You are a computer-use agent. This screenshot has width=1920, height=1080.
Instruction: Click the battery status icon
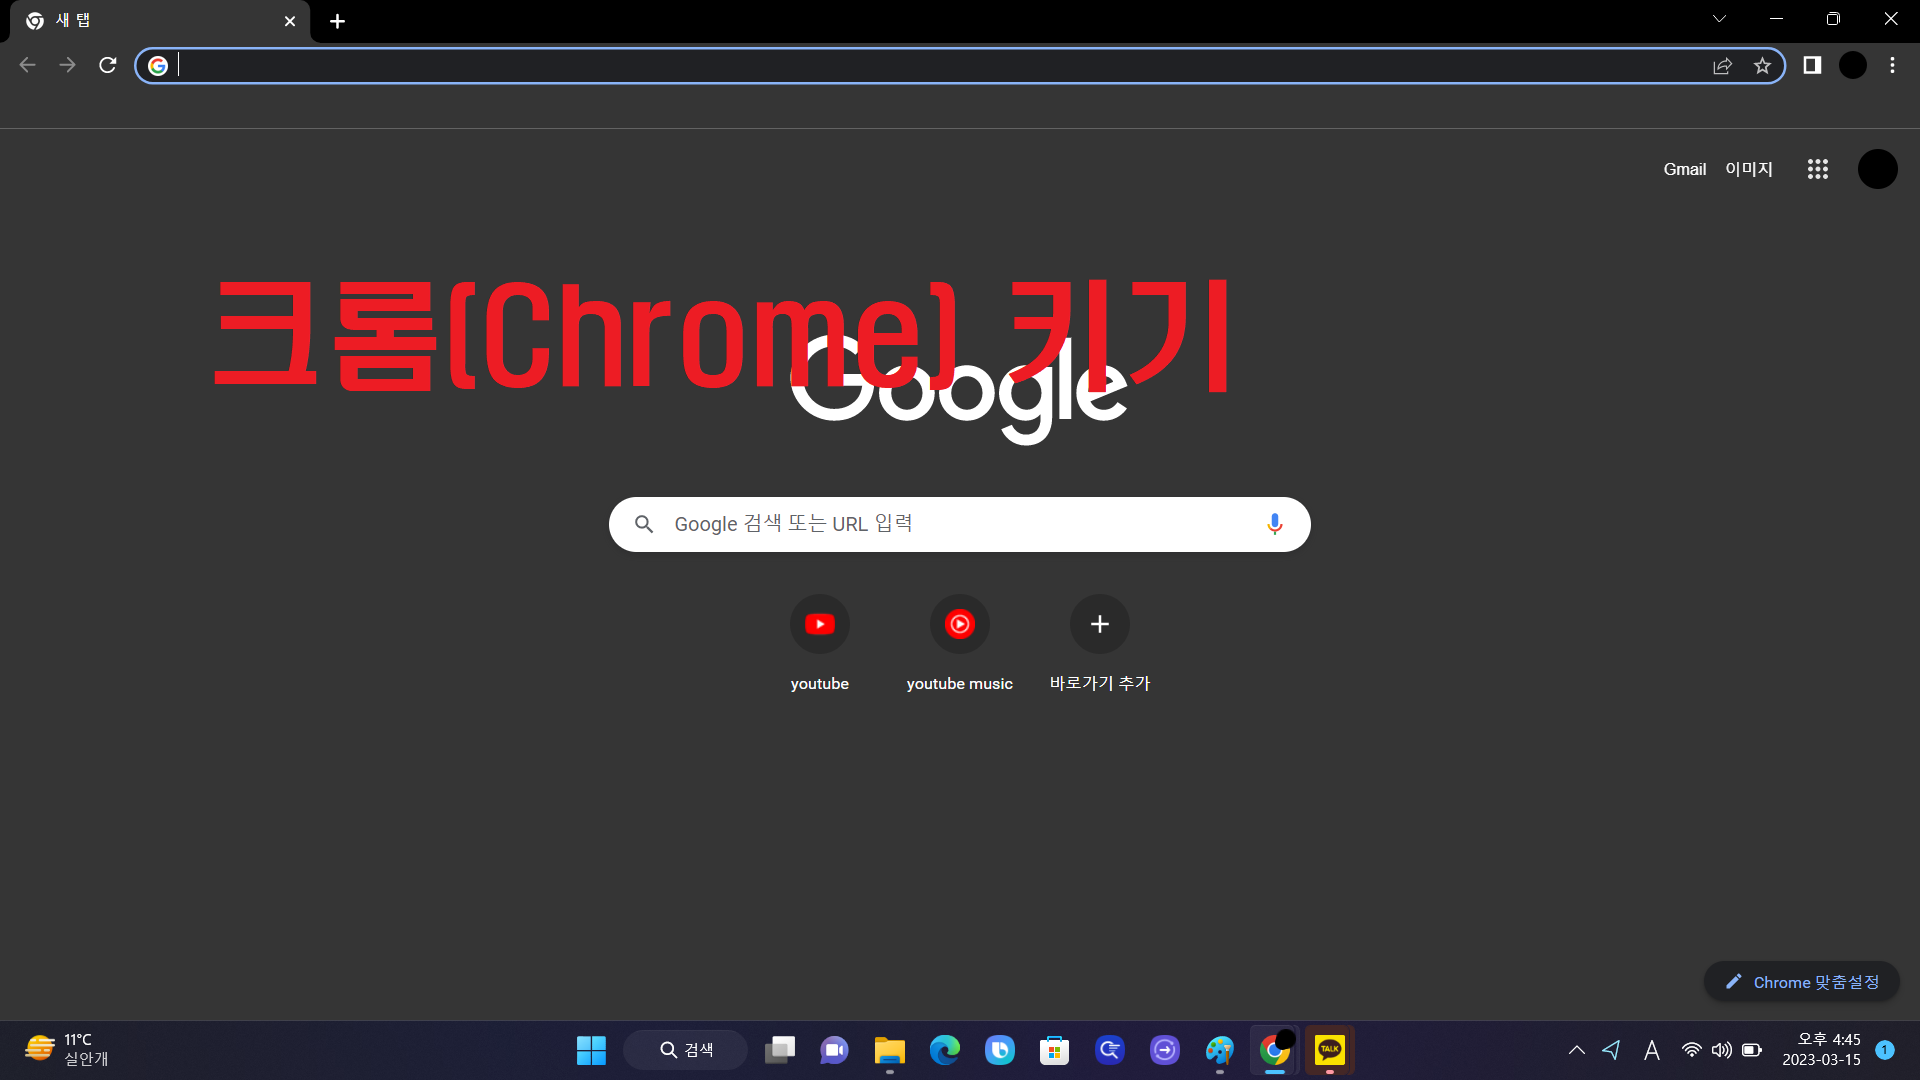click(x=1752, y=1050)
